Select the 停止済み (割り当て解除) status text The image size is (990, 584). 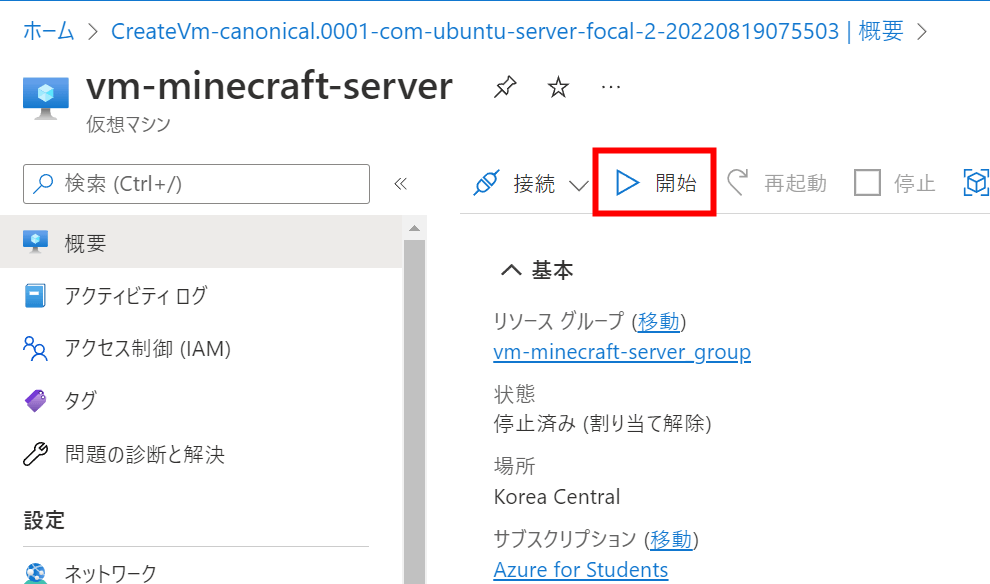coord(602,423)
